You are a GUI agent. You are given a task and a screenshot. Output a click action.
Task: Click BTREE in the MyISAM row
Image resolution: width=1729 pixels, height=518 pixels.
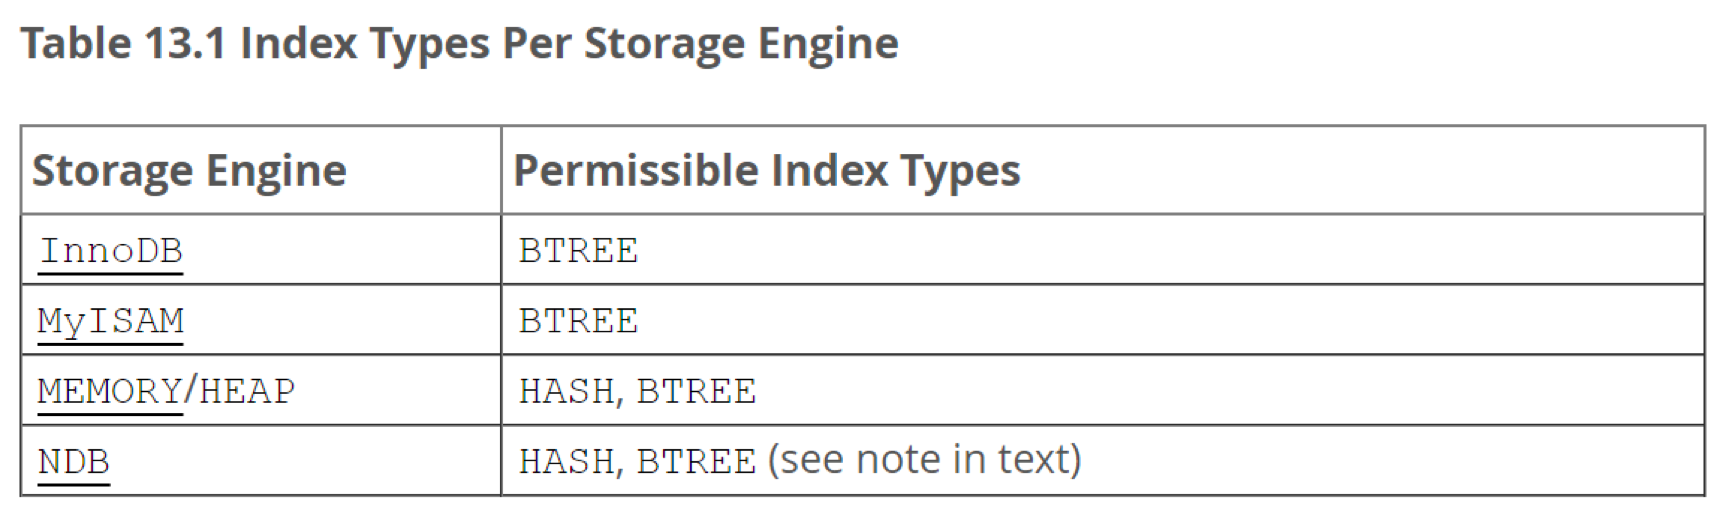pyautogui.click(x=578, y=321)
